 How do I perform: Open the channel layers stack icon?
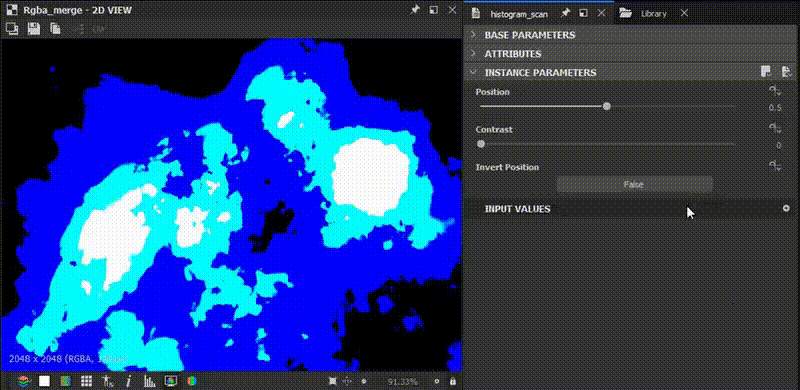click(23, 381)
